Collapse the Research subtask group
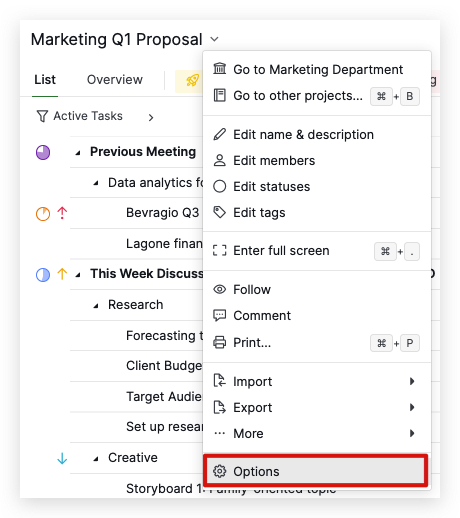Screen dimensions: 460x518 pos(96,306)
